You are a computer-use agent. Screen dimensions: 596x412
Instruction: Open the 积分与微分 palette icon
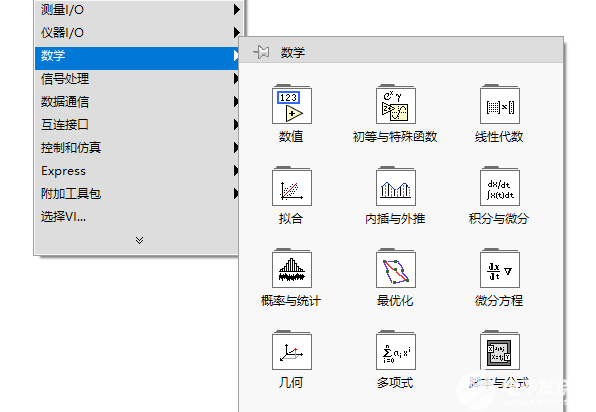pos(500,187)
